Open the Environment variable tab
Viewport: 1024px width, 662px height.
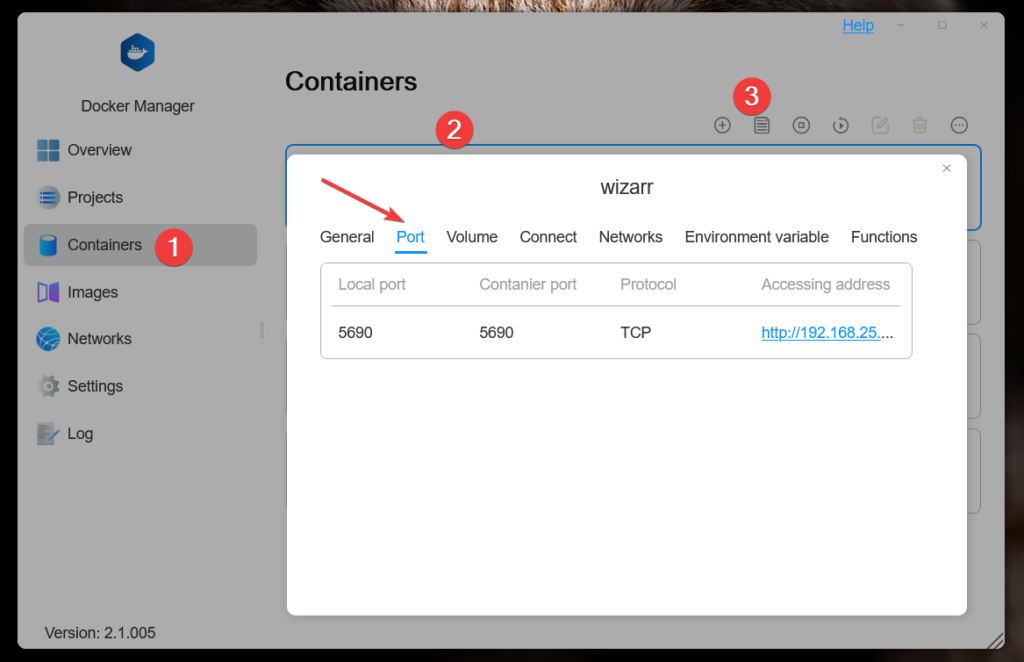[756, 237]
